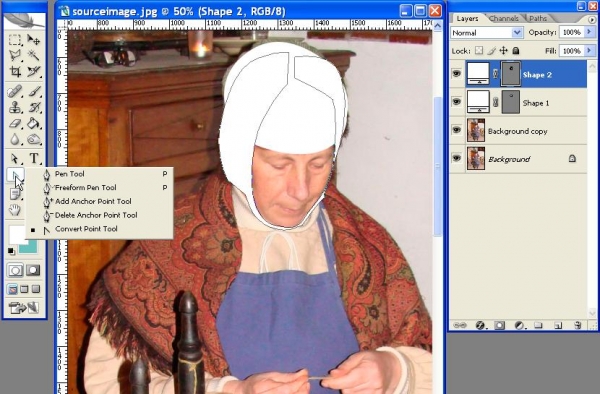Select the Rectangular Marquee tool
Screen dimensions: 600x394
tap(15, 39)
